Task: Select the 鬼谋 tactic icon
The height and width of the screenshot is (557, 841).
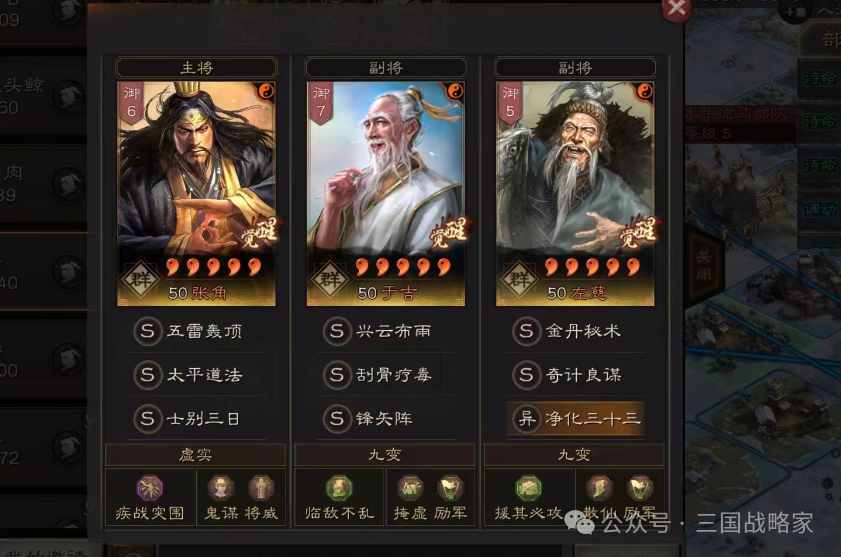Action: click(x=221, y=488)
